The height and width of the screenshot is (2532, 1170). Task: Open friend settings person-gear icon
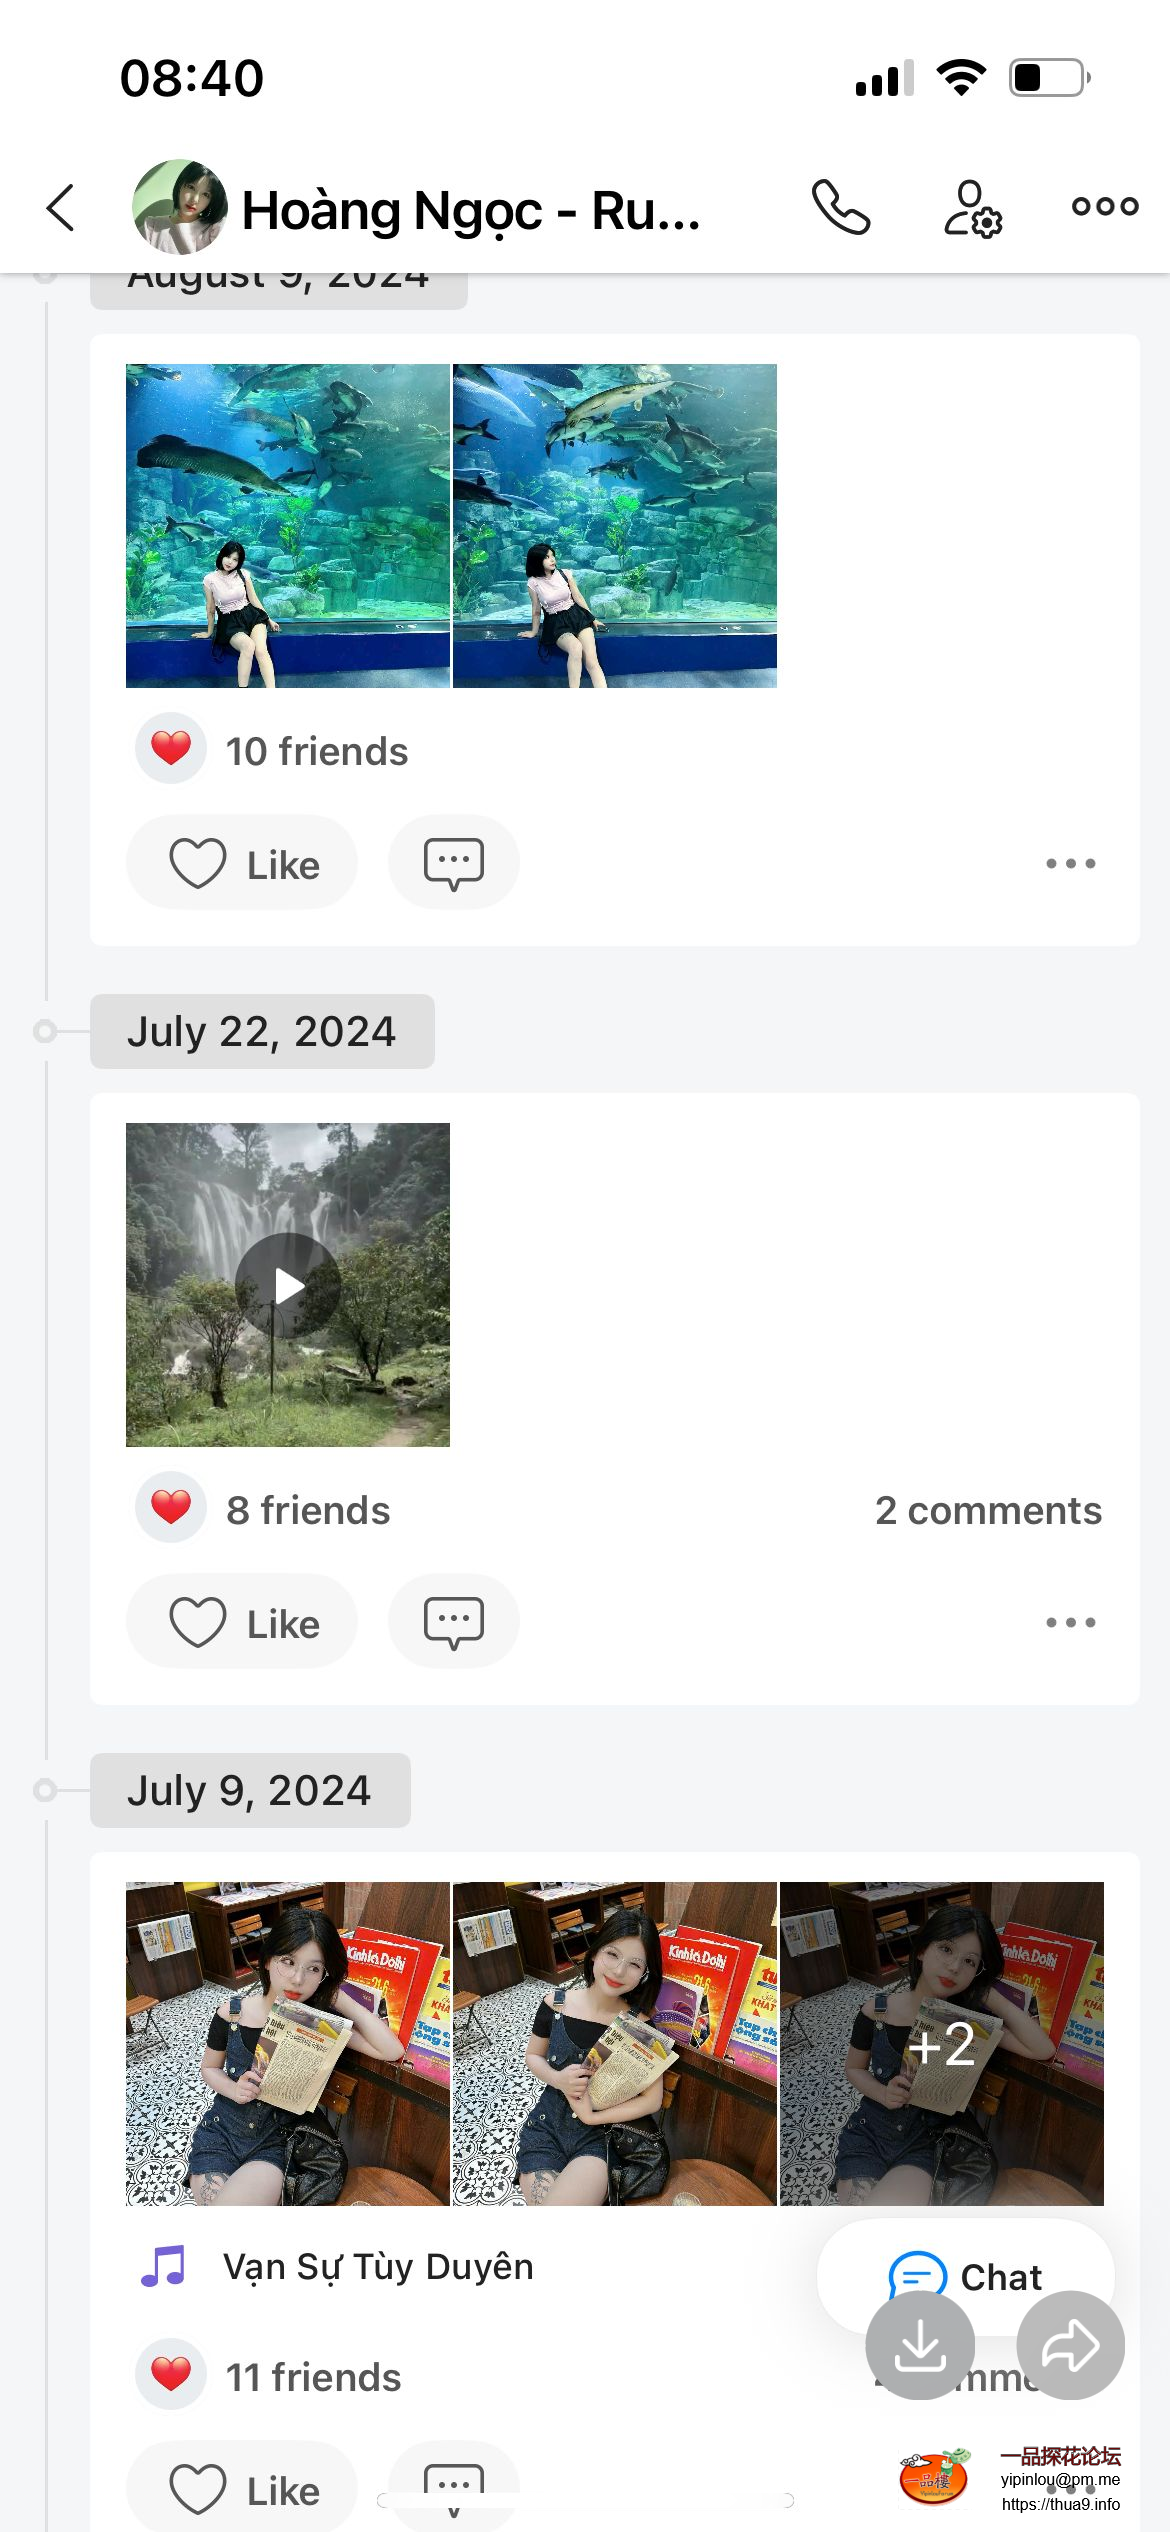[x=972, y=208]
